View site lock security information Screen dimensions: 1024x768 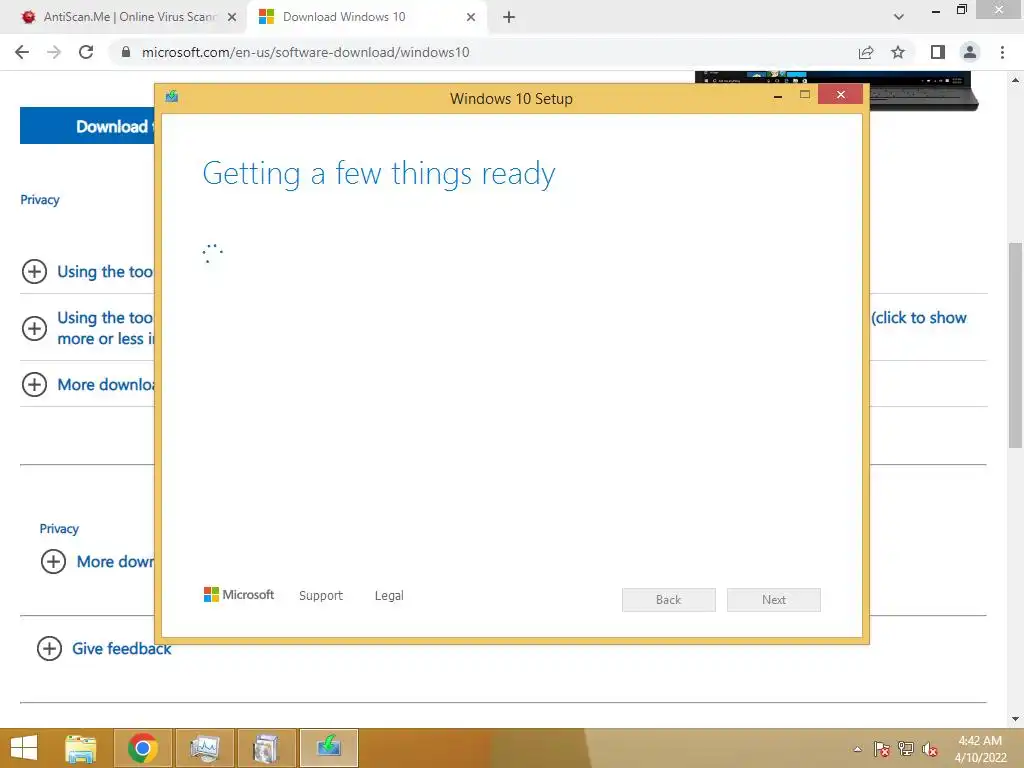(126, 52)
